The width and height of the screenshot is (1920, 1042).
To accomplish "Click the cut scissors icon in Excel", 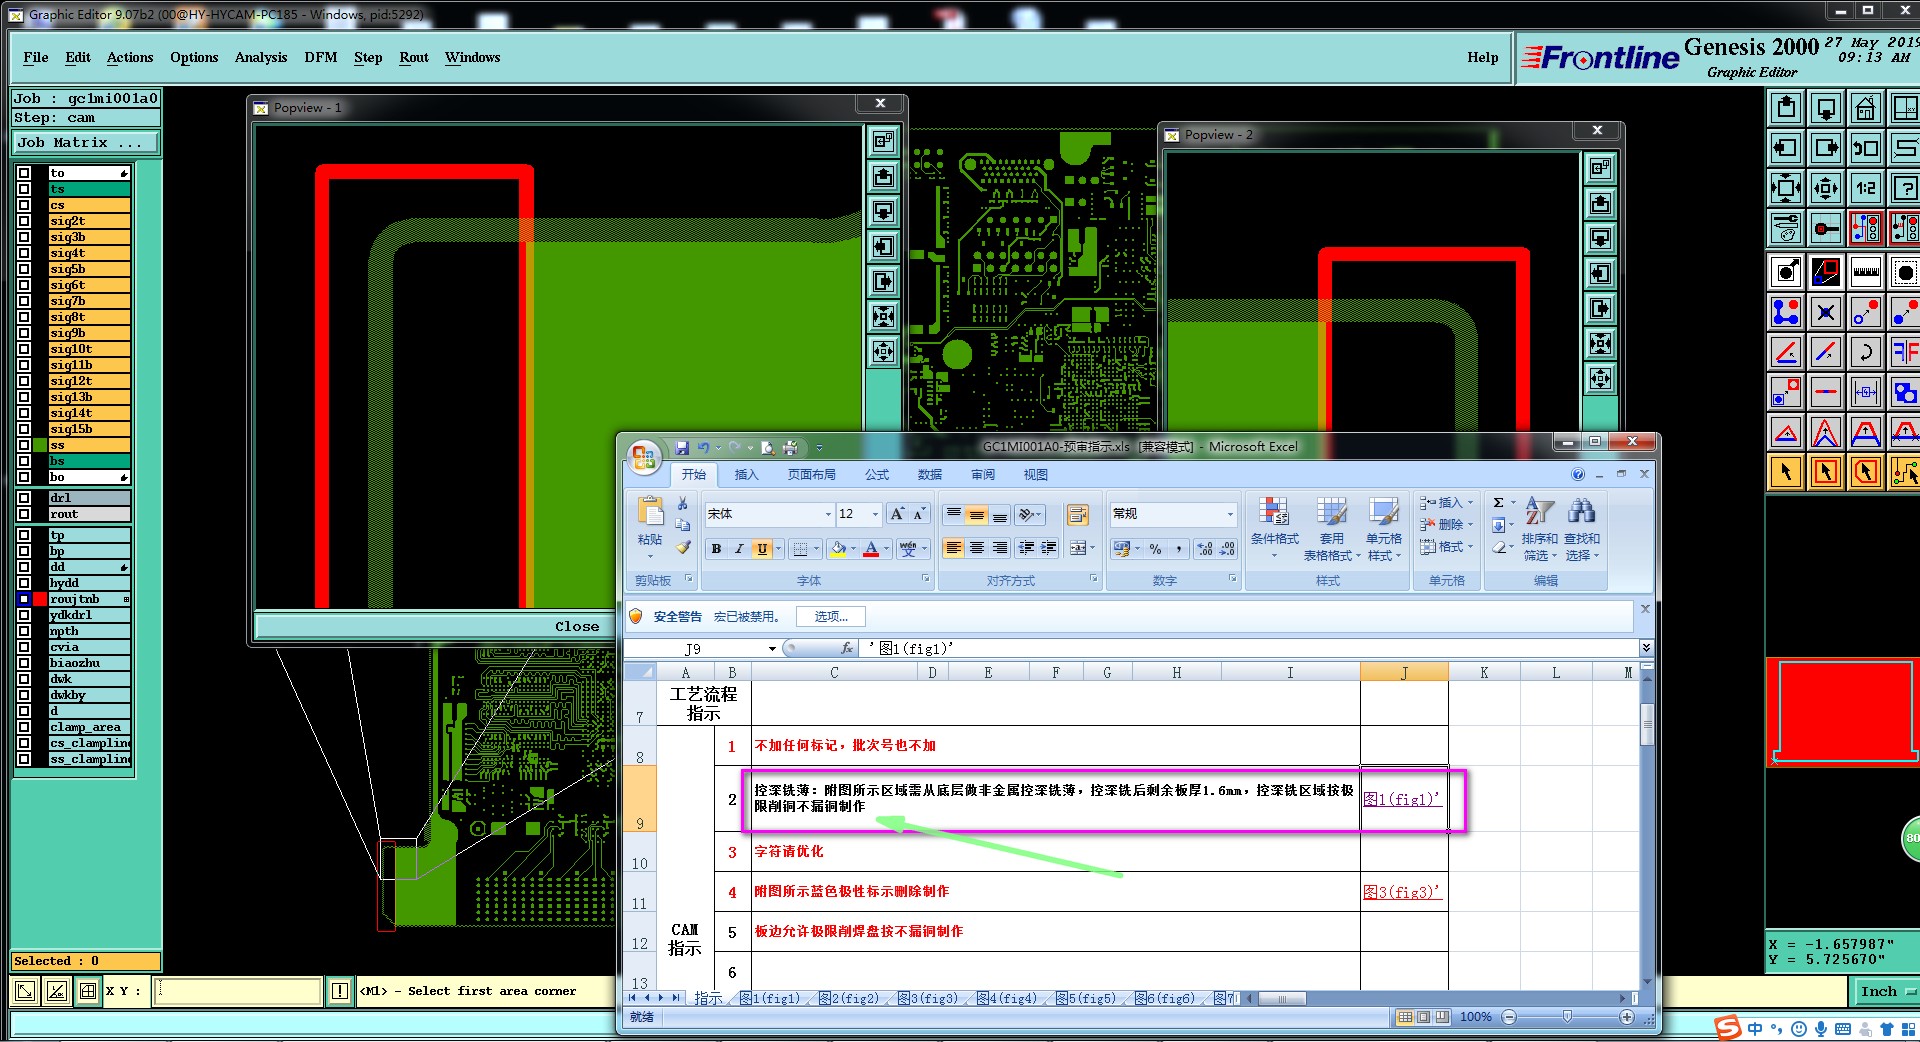I will [683, 503].
